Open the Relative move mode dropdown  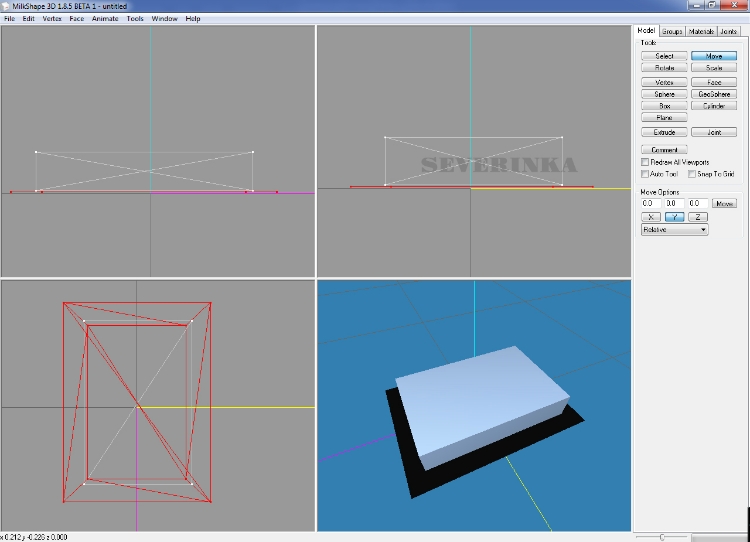coord(674,230)
